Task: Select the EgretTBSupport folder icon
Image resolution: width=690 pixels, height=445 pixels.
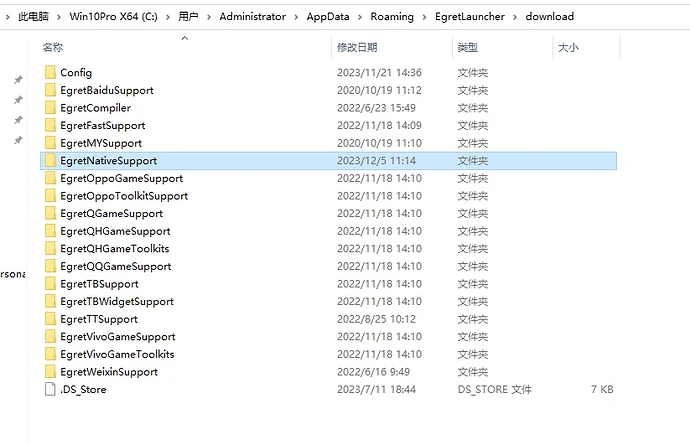Action: point(50,283)
